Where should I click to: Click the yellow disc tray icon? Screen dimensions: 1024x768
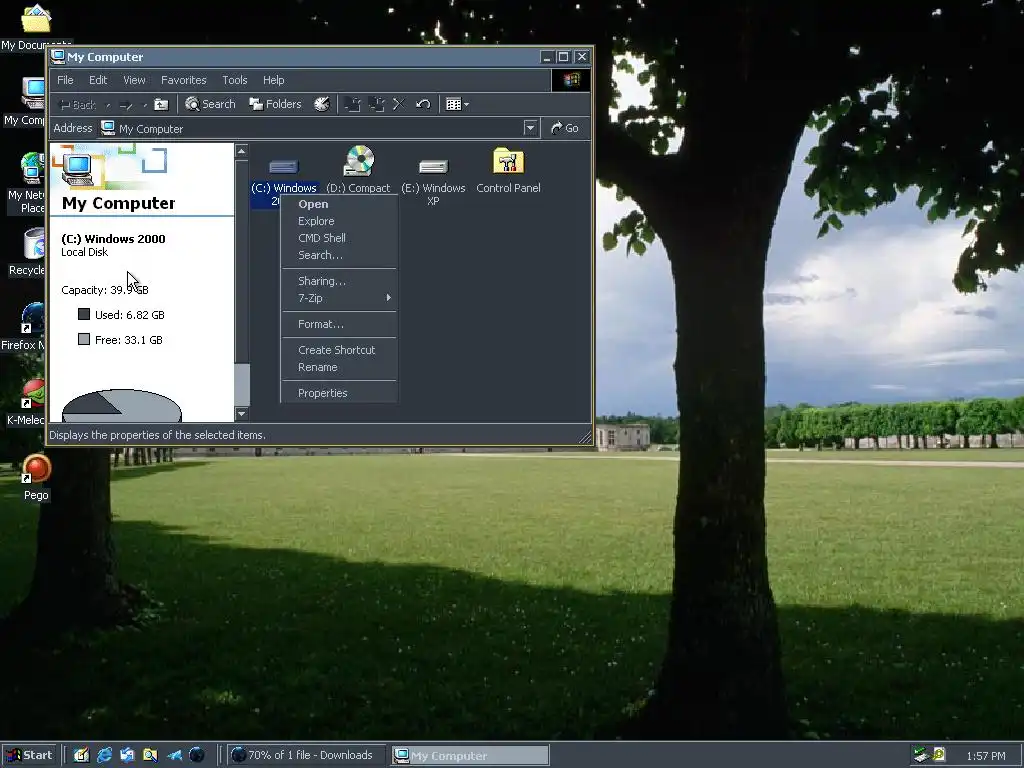939,754
